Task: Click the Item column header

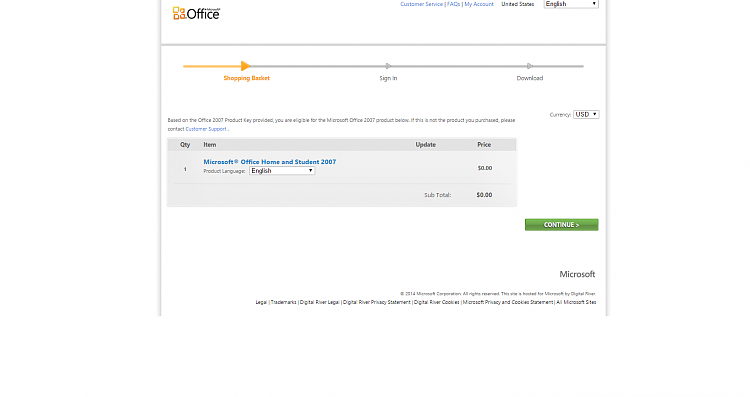Action: 210,144
